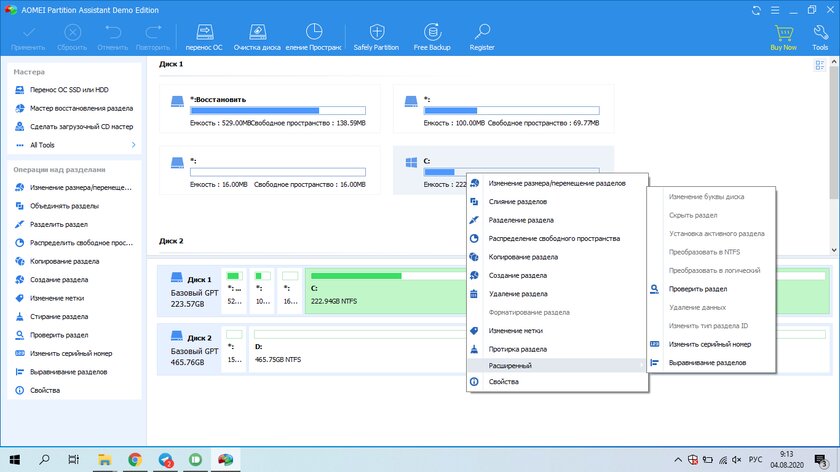Click the pie-chart allocate space toolbar icon
Image resolution: width=840 pixels, height=472 pixels.
pyautogui.click(x=313, y=37)
